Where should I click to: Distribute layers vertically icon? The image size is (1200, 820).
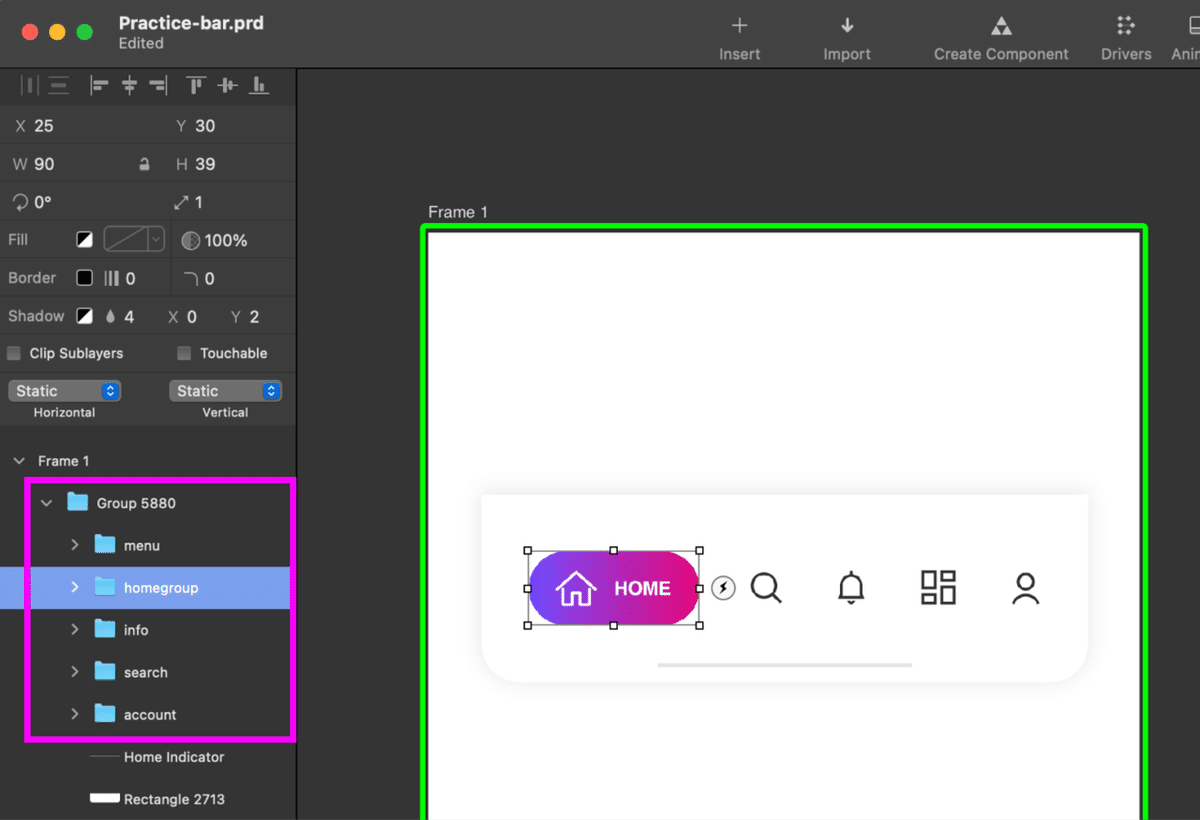59,86
